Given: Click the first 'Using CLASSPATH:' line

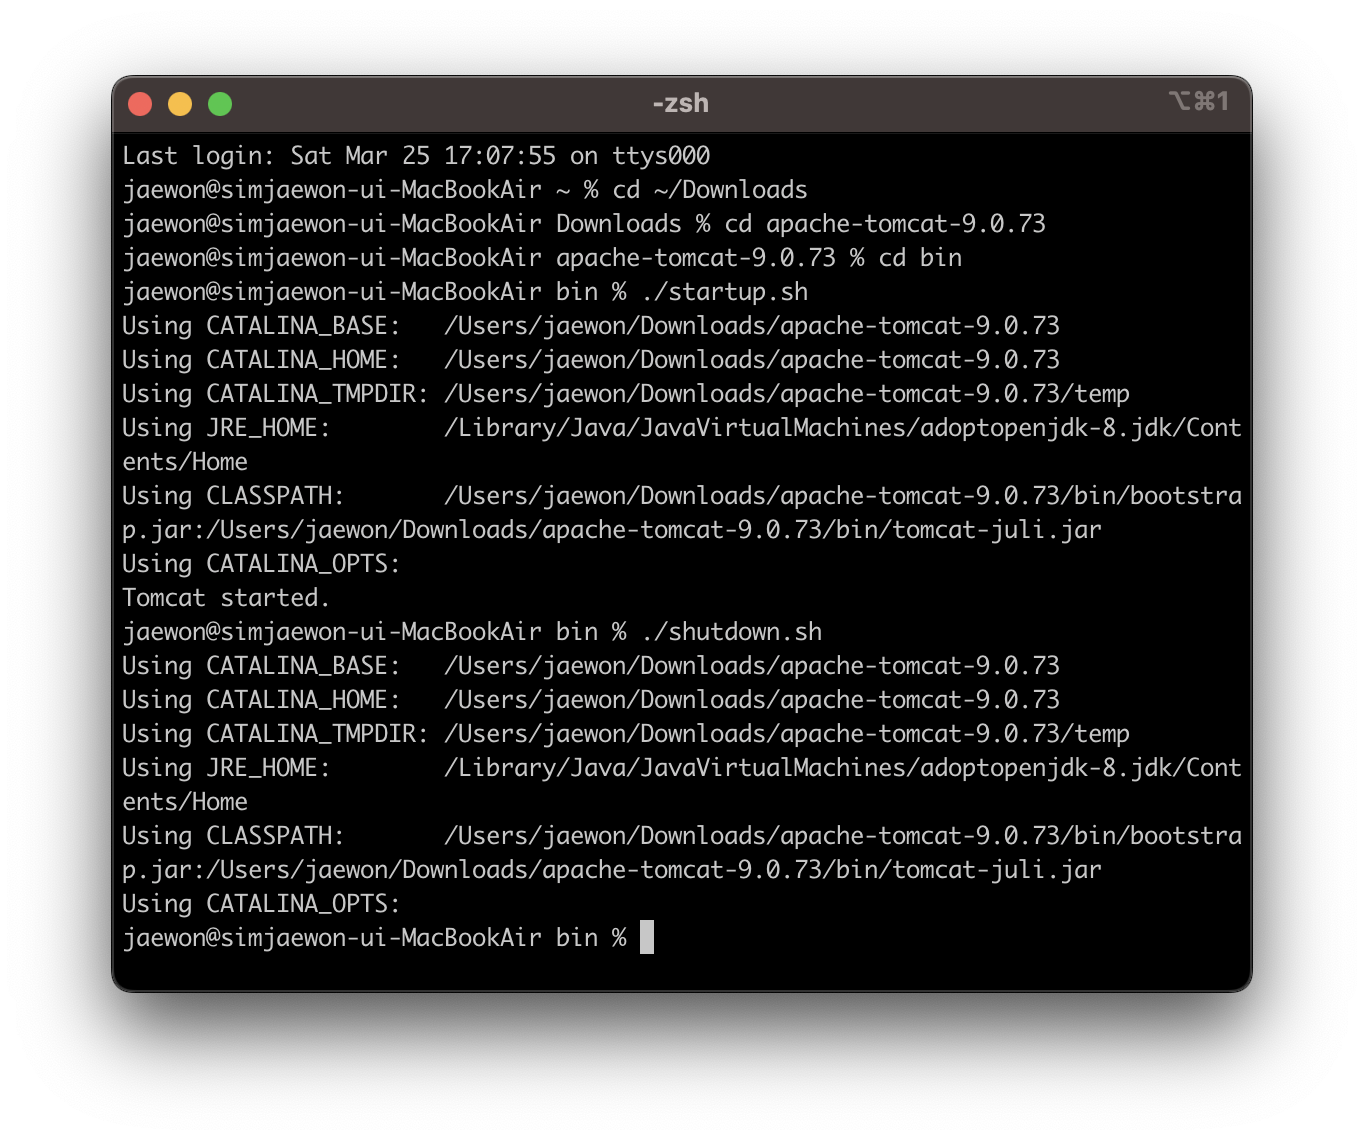Looking at the screenshot, I should [682, 496].
